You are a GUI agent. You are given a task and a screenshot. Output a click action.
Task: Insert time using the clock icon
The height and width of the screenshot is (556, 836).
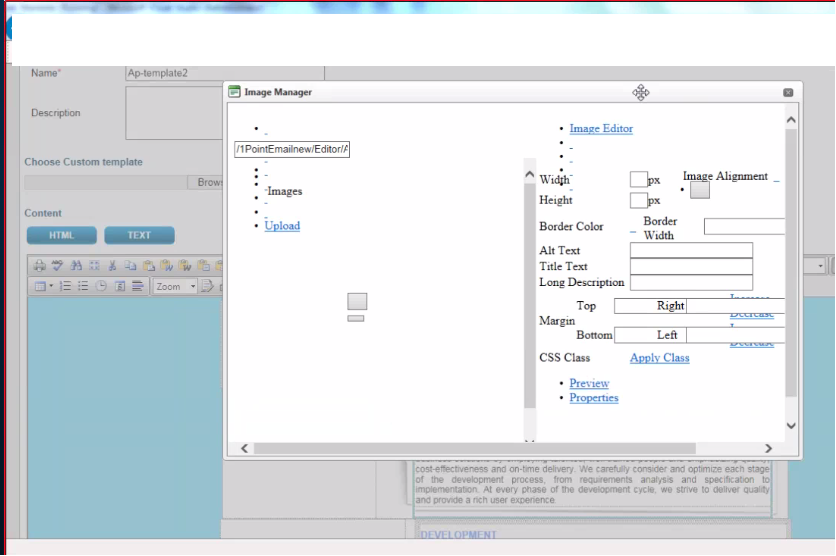coord(101,286)
